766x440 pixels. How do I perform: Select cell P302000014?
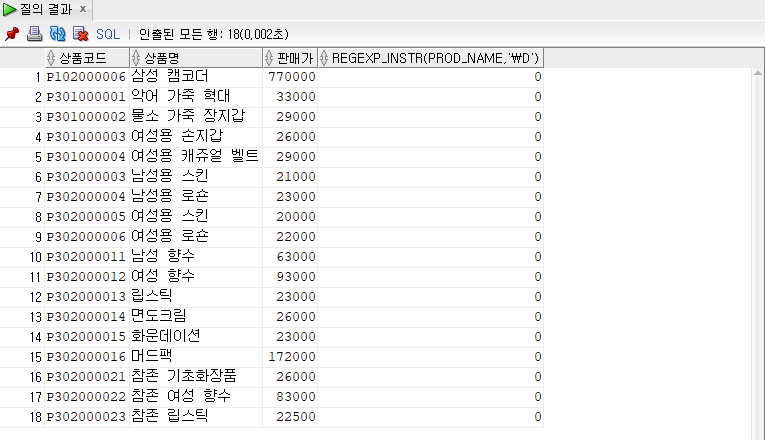point(87,317)
